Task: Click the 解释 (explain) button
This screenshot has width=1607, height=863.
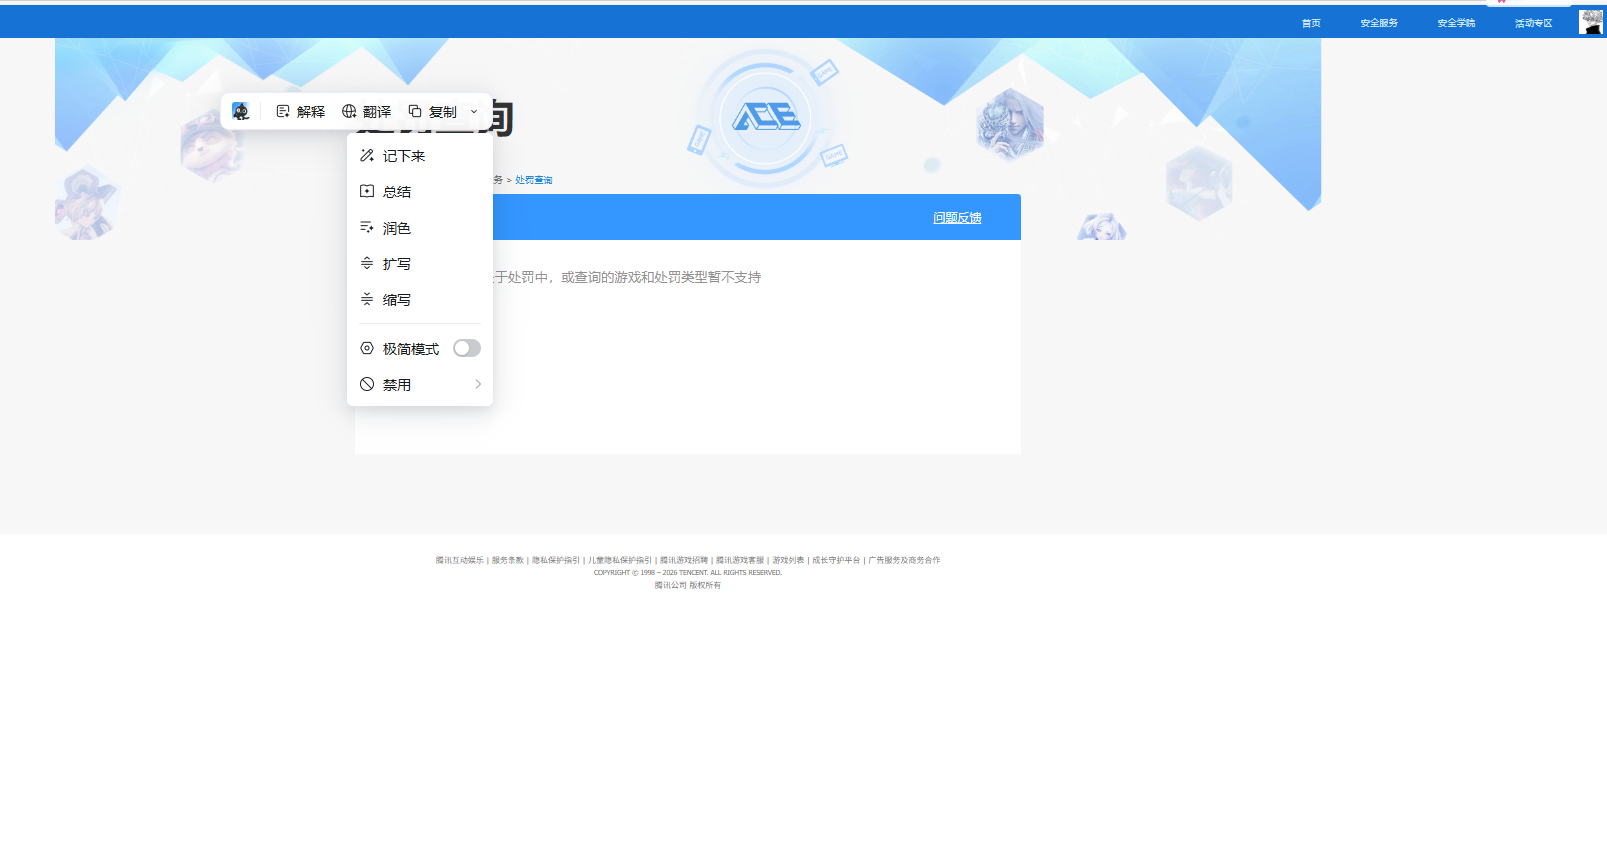Action: (x=301, y=111)
